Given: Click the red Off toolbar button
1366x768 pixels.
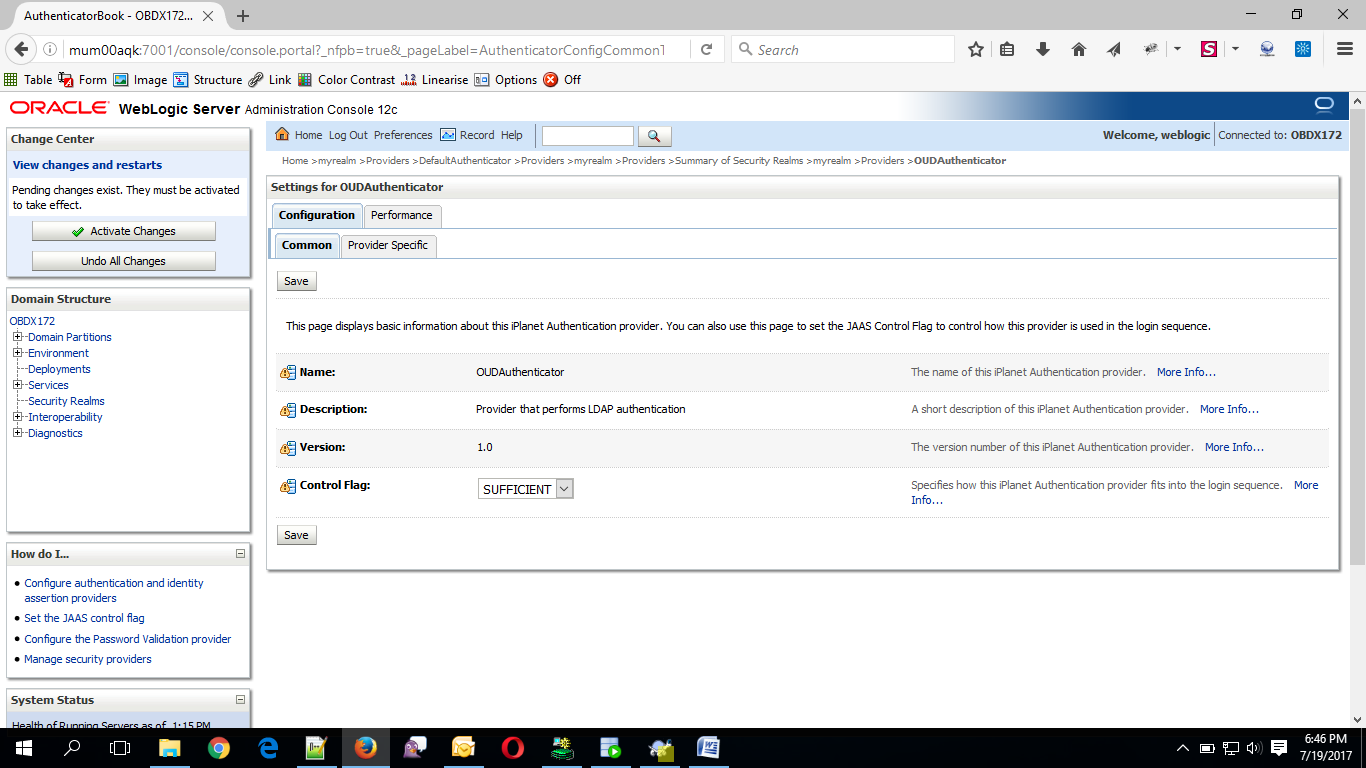Looking at the screenshot, I should pyautogui.click(x=562, y=80).
